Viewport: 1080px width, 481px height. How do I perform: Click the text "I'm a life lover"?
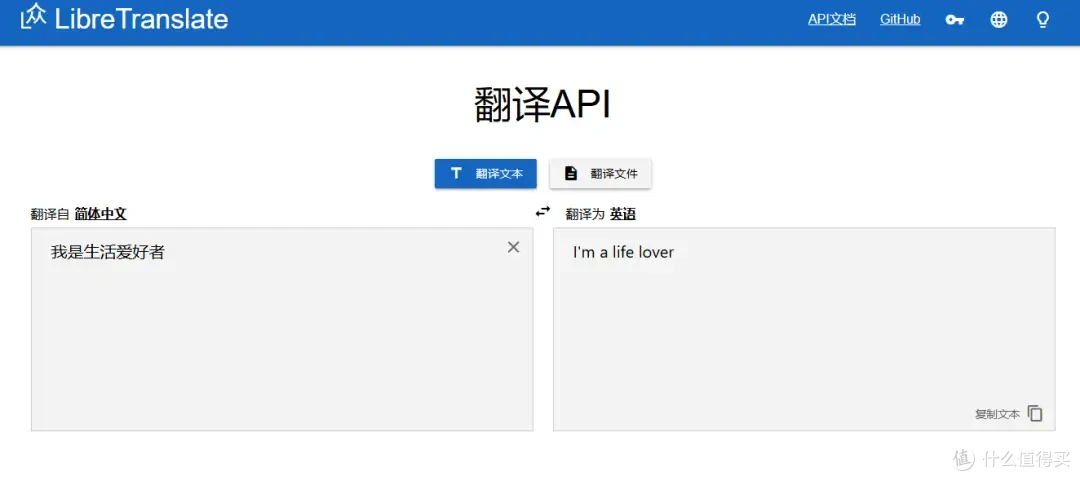point(623,252)
